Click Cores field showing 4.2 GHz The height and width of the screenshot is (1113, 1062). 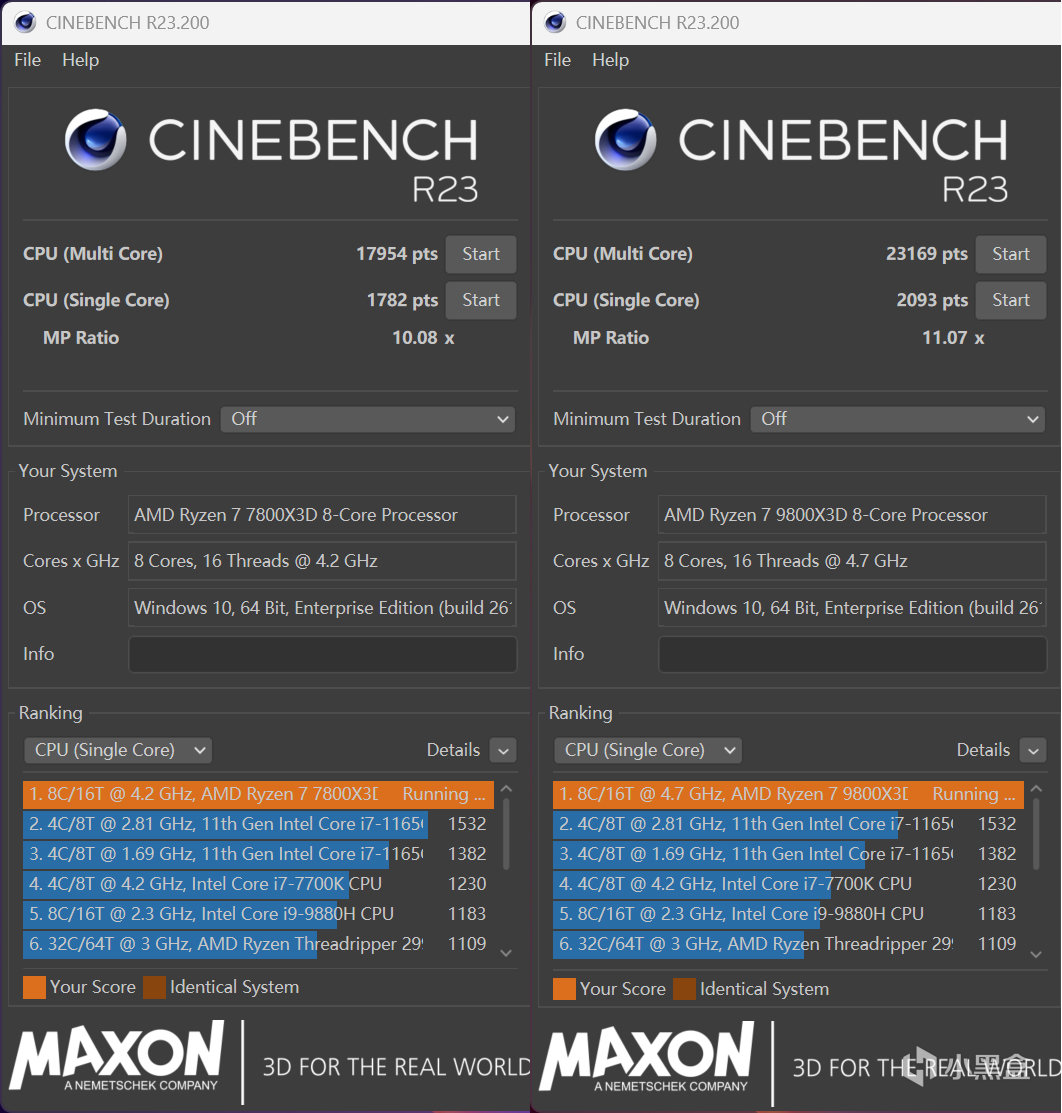click(322, 561)
